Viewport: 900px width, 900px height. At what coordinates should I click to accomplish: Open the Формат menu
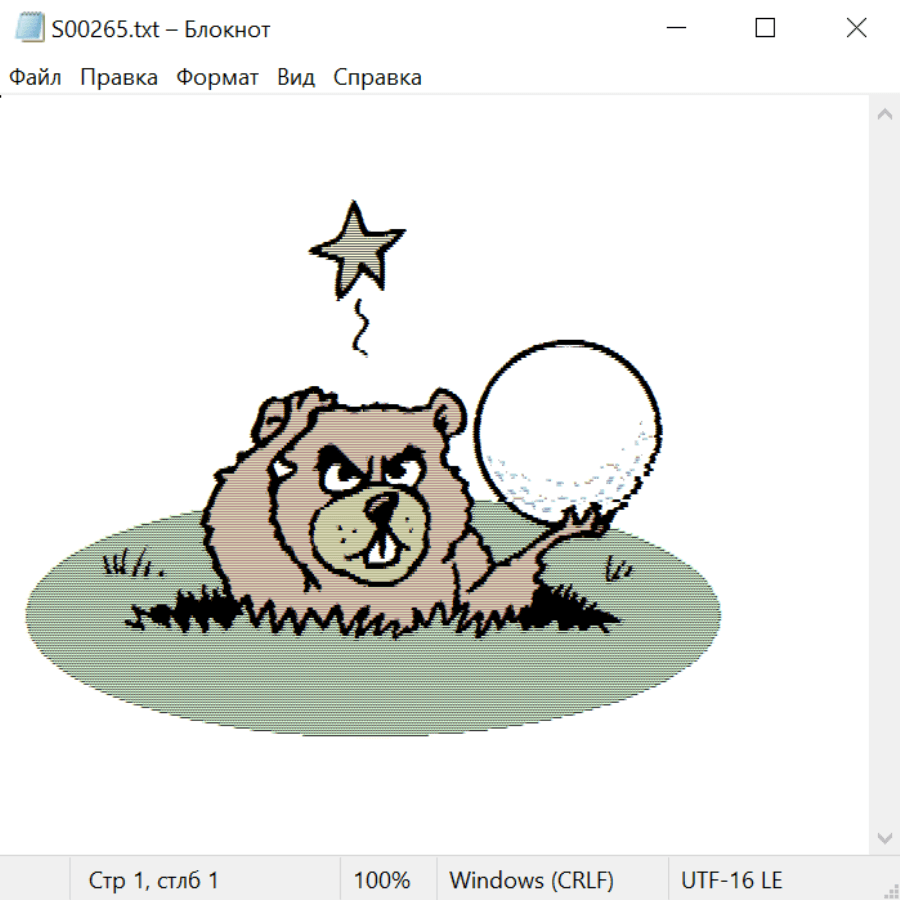pyautogui.click(x=217, y=78)
